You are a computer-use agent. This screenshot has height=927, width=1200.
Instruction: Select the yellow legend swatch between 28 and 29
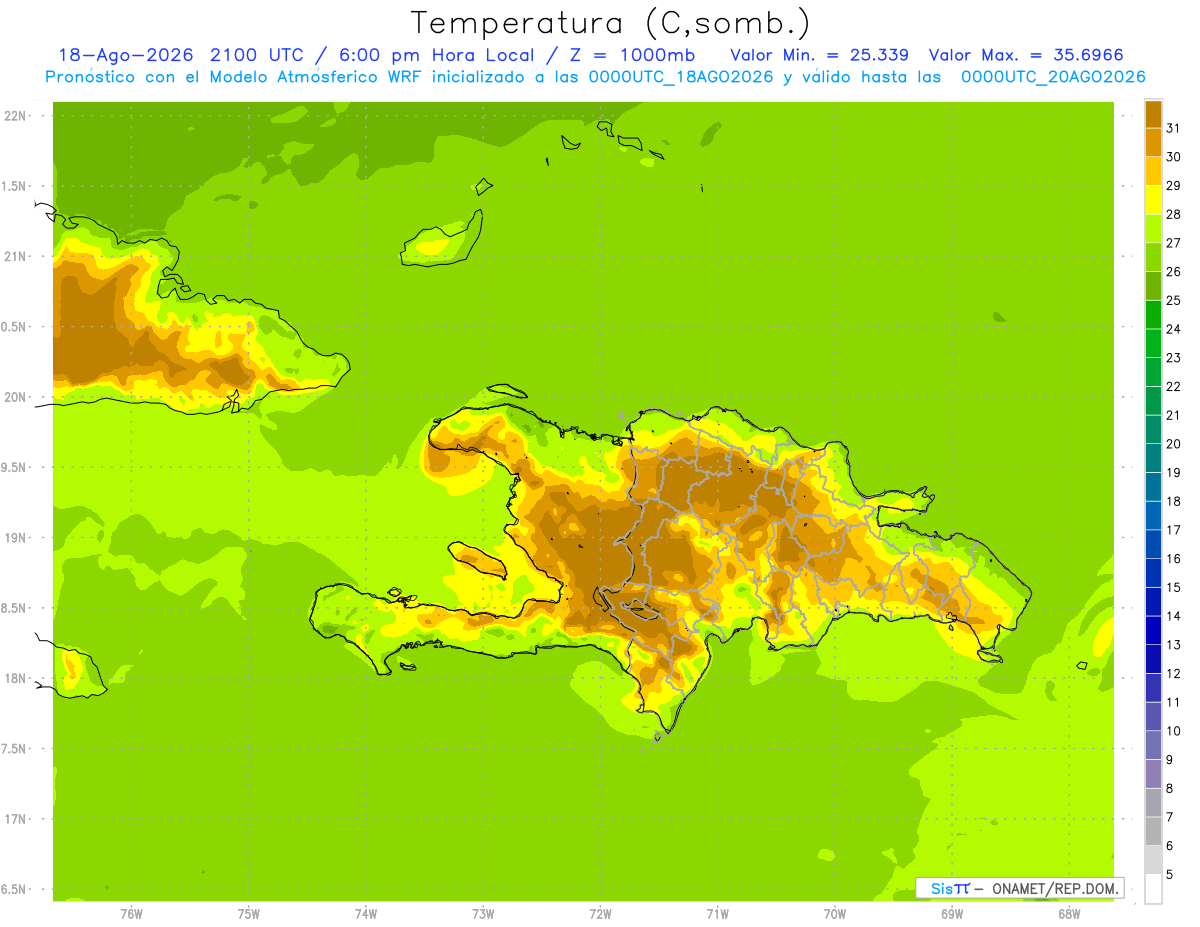point(1153,200)
